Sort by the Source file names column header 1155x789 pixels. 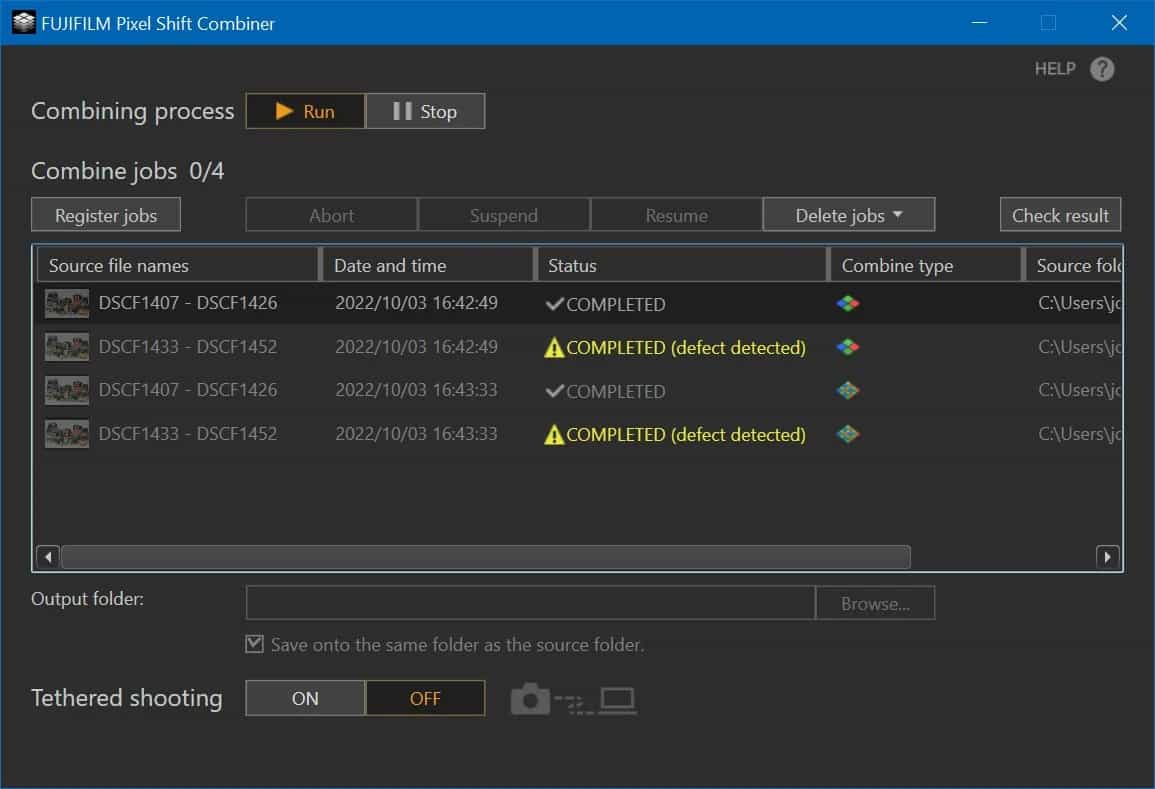tap(178, 265)
